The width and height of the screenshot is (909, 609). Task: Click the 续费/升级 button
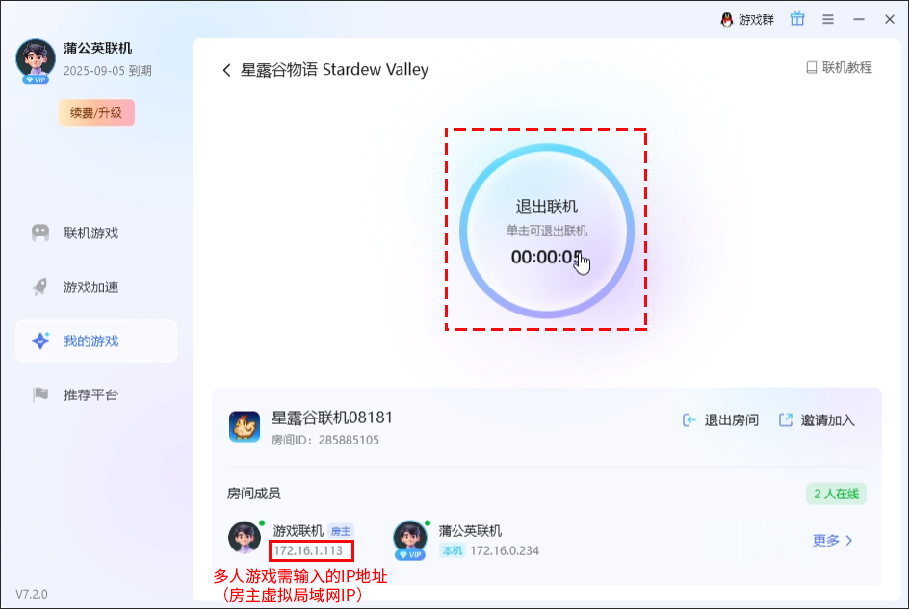point(96,112)
